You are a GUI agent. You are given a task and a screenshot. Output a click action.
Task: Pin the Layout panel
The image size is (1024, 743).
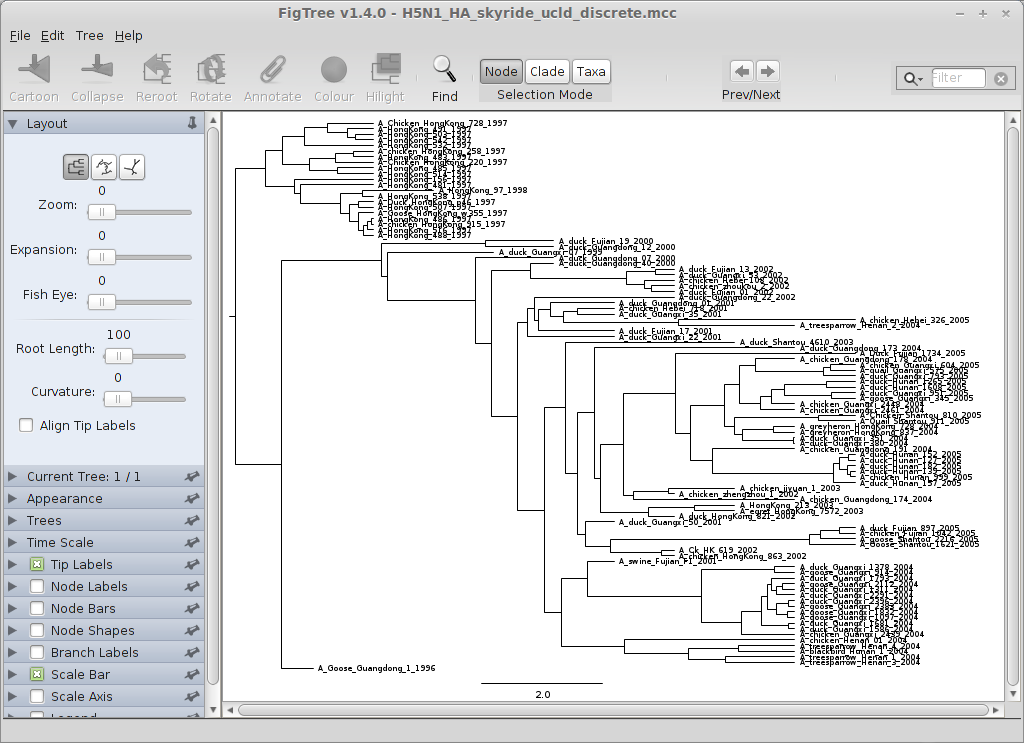click(x=192, y=123)
